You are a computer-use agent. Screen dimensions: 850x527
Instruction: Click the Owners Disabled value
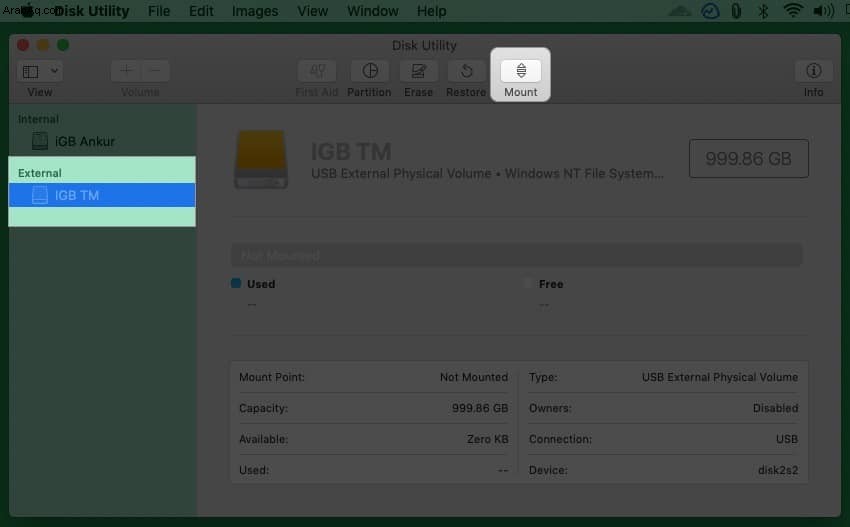(x=775, y=408)
